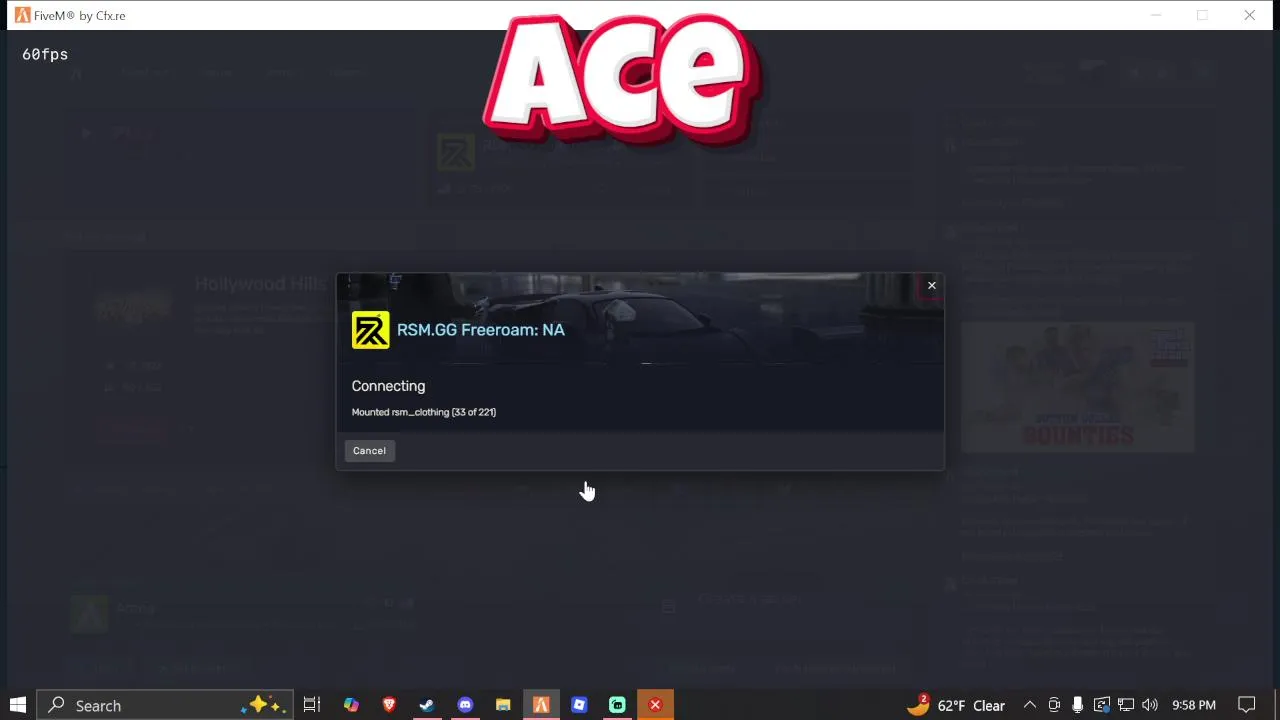Click the Mounted rsm_clothing status text
Image resolution: width=1280 pixels, height=720 pixels.
pos(424,412)
